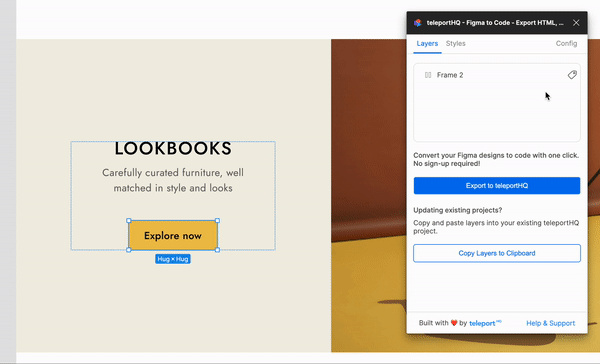Screen dimensions: 600x364
Task: Click the heart icon in plugin footer
Action: coord(454,323)
